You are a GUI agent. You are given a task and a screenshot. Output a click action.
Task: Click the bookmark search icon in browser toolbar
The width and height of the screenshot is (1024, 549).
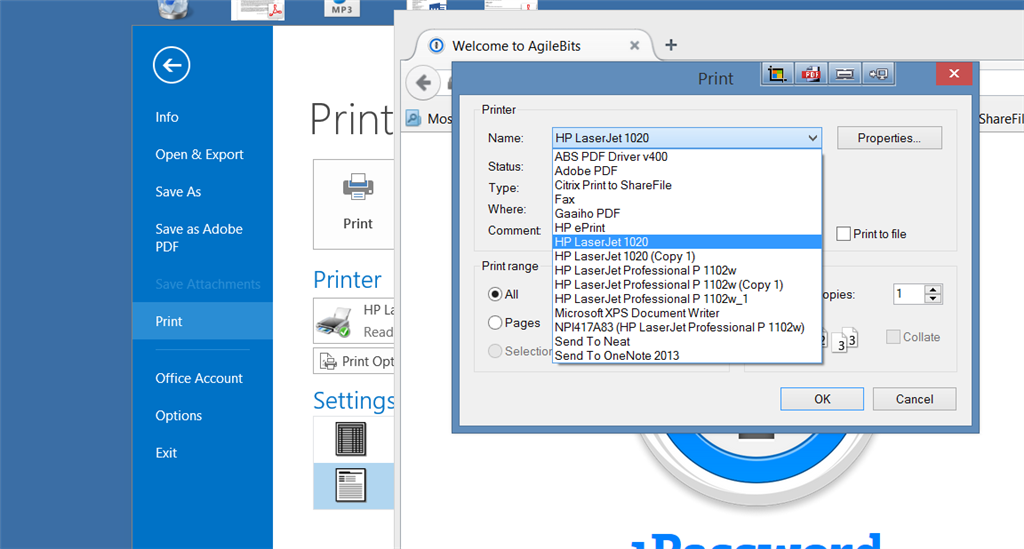(413, 118)
